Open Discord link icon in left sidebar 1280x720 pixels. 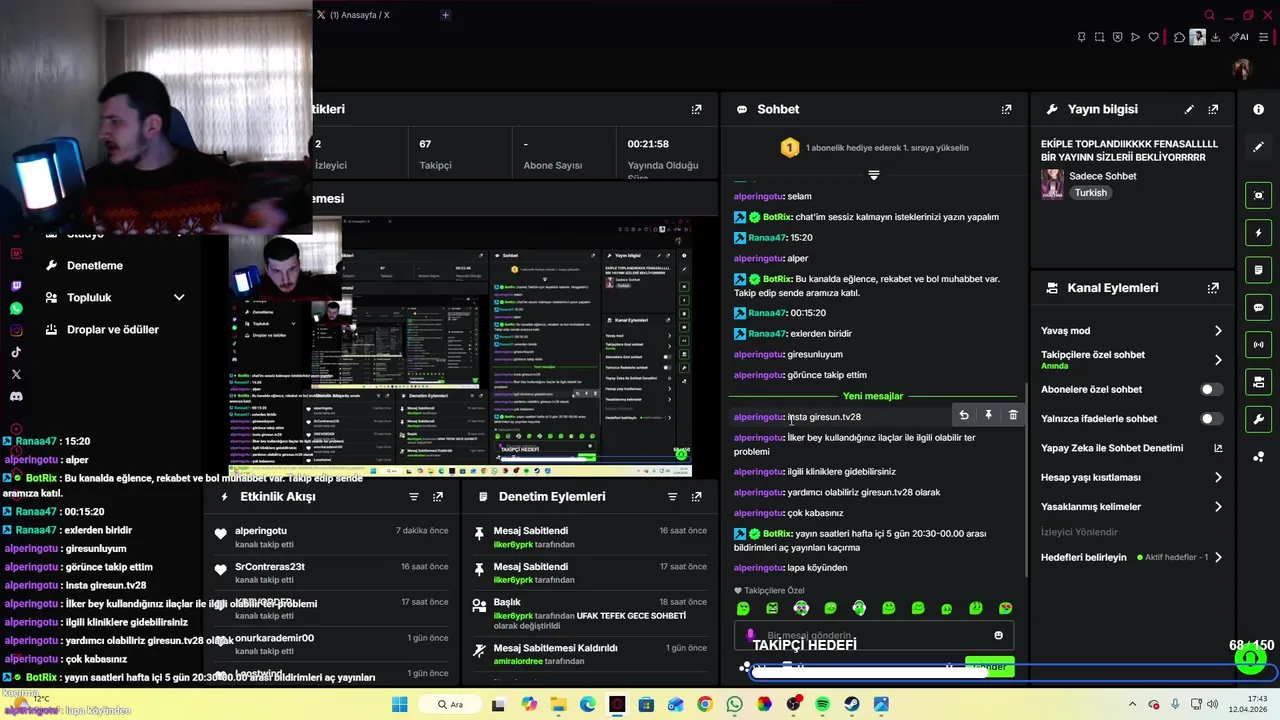pyautogui.click(x=16, y=396)
